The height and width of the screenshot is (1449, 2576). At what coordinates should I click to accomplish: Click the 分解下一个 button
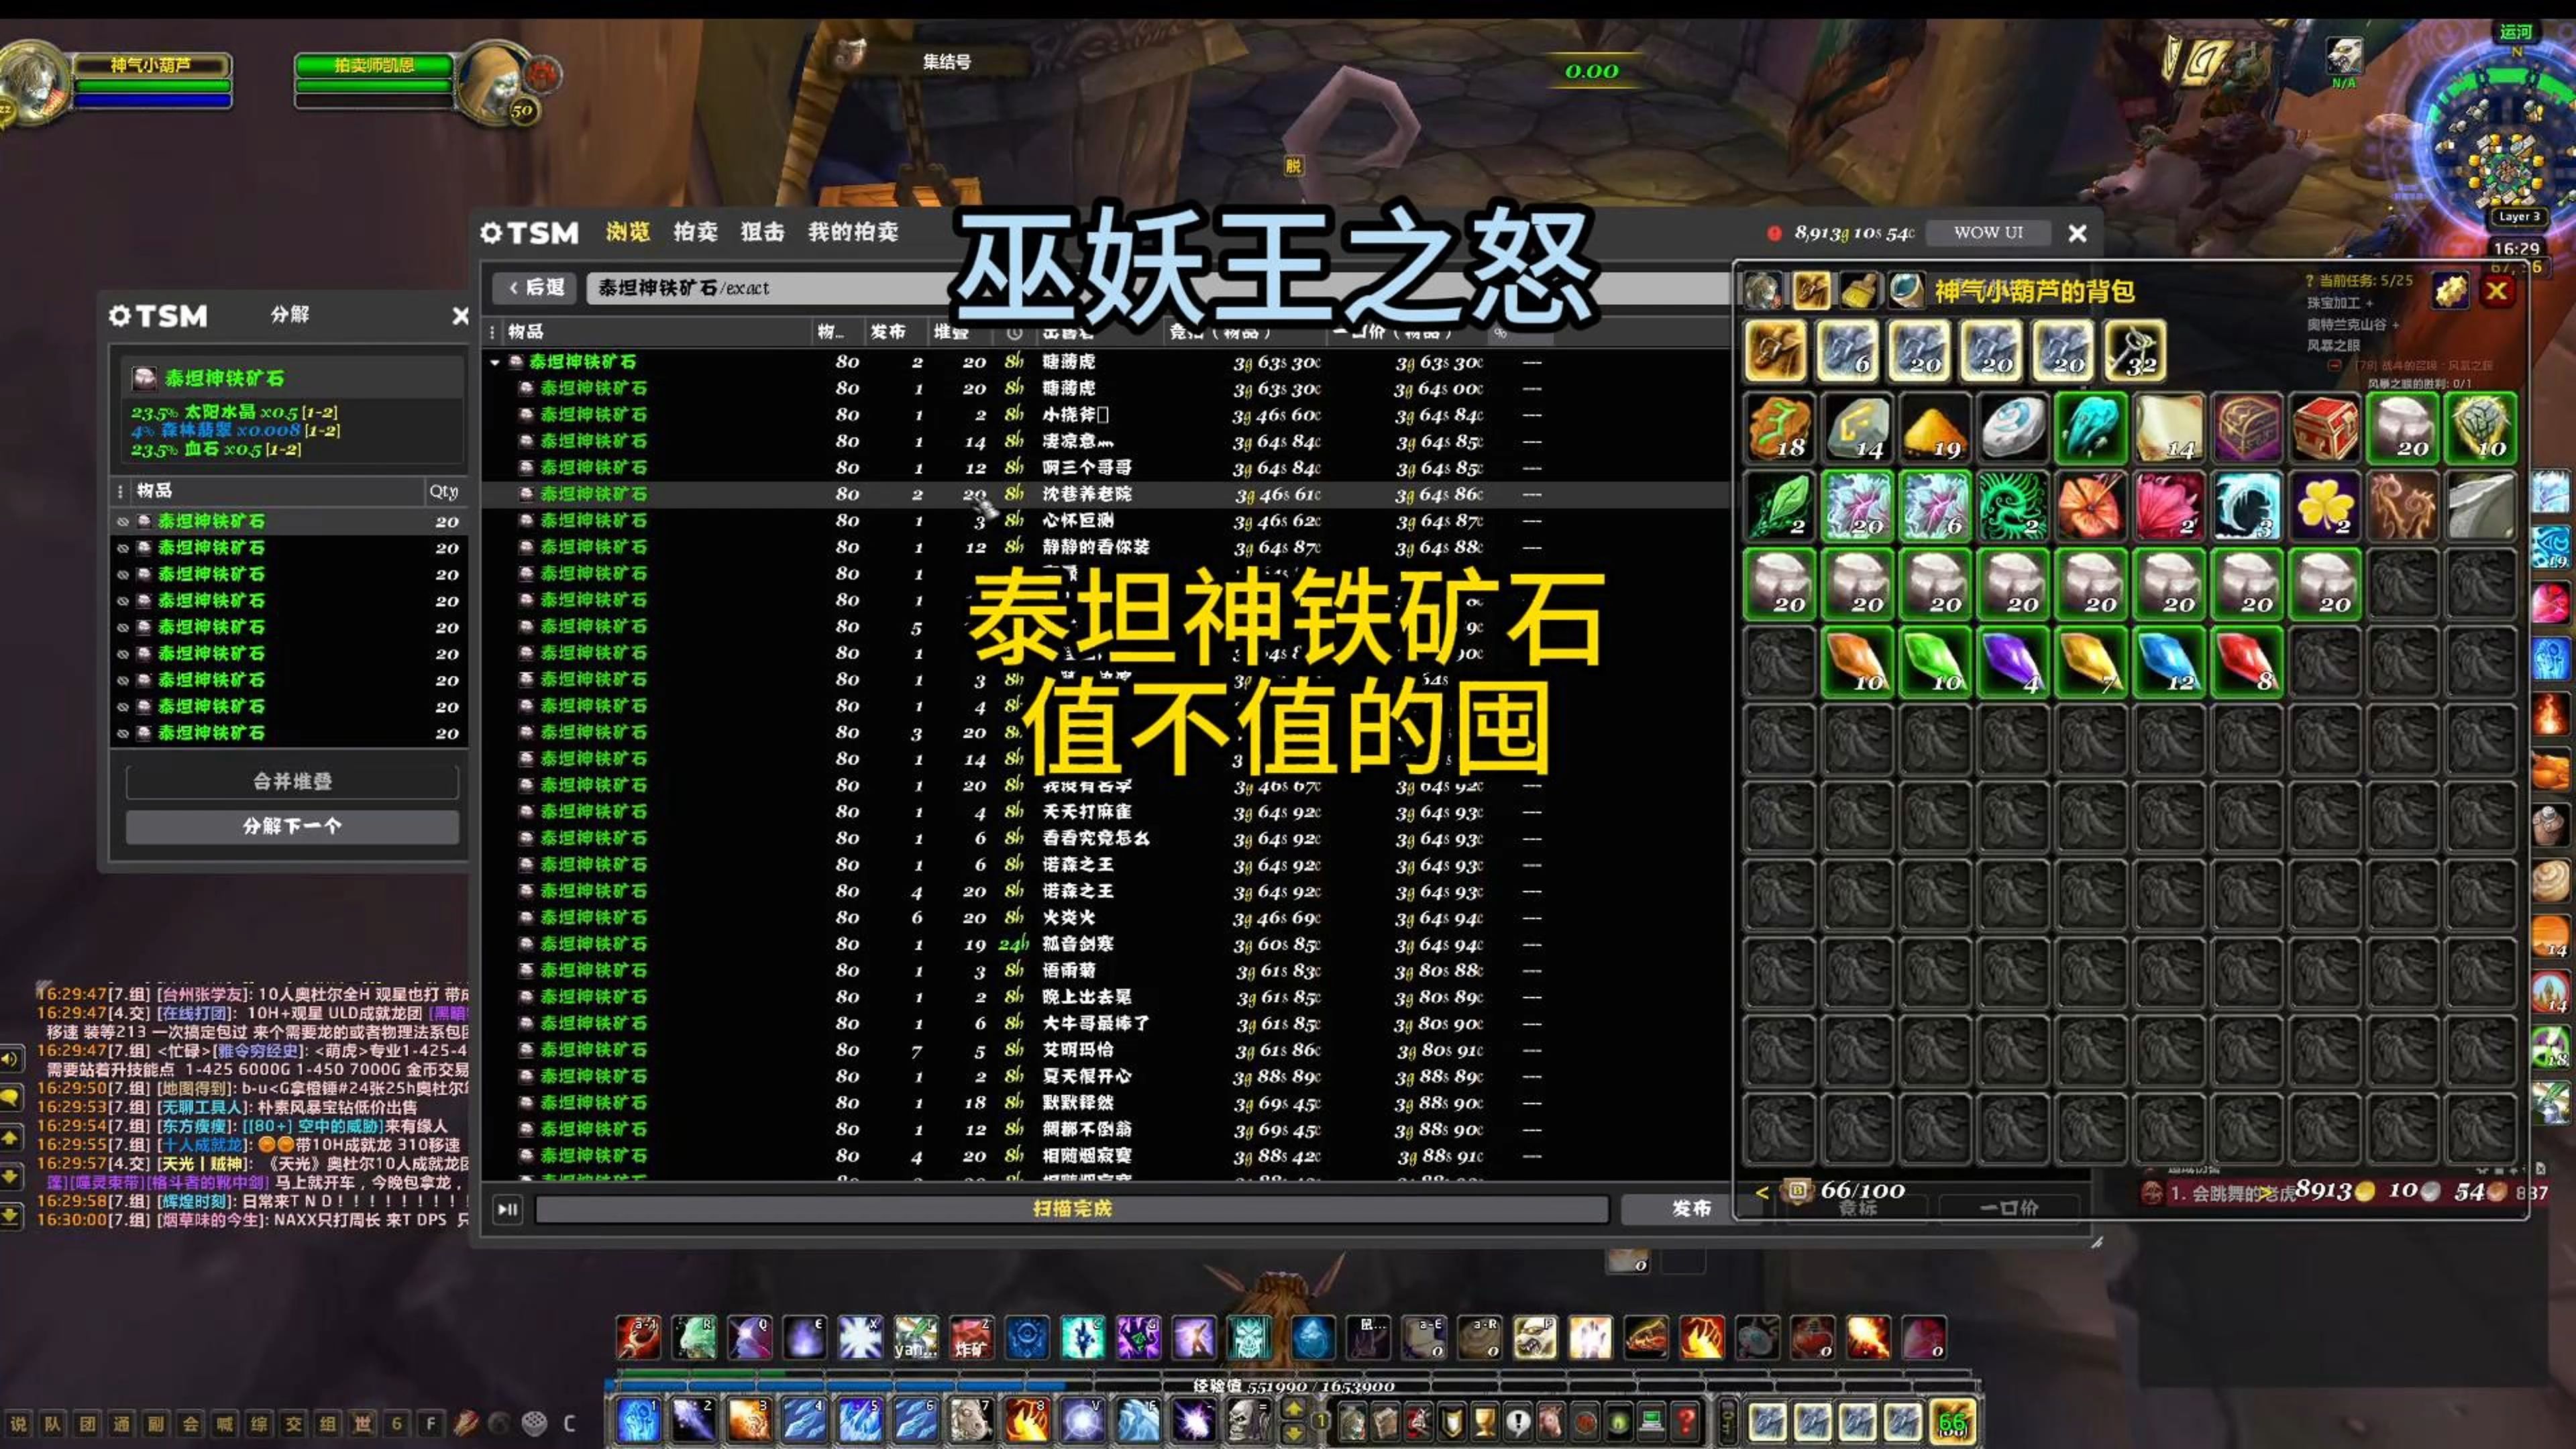coord(292,826)
